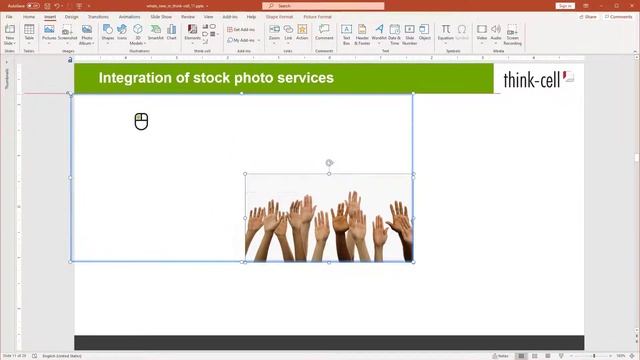Click Get Add-ins
This screenshot has width=640, height=360.
click(241, 29)
